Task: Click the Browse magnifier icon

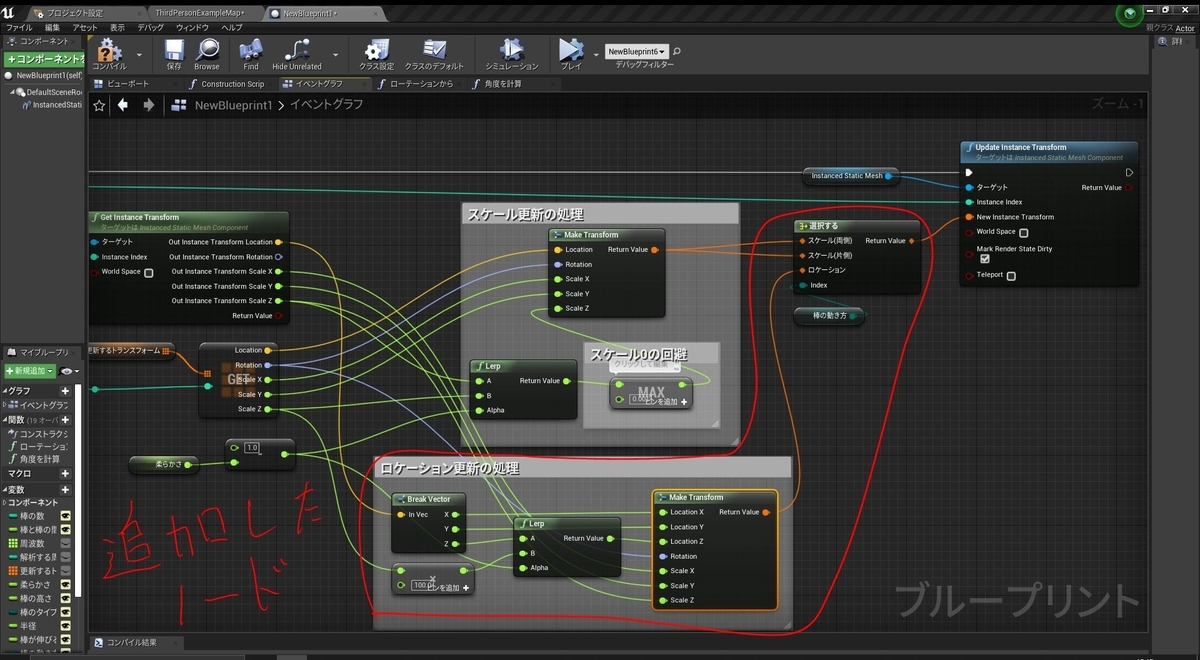Action: 207,49
